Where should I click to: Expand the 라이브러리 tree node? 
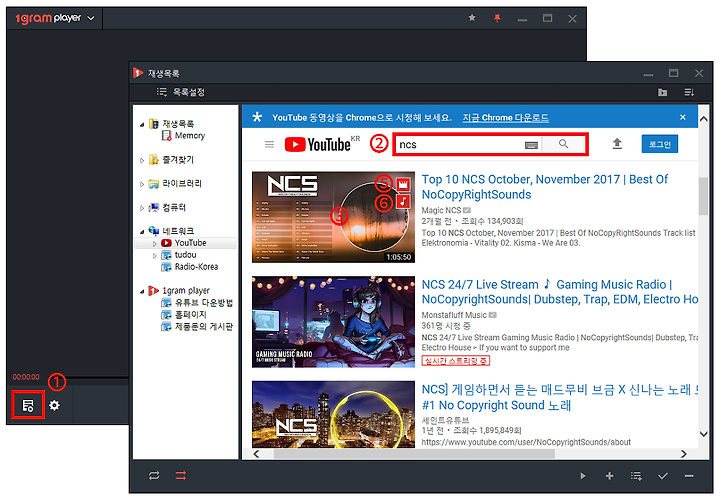[142, 184]
